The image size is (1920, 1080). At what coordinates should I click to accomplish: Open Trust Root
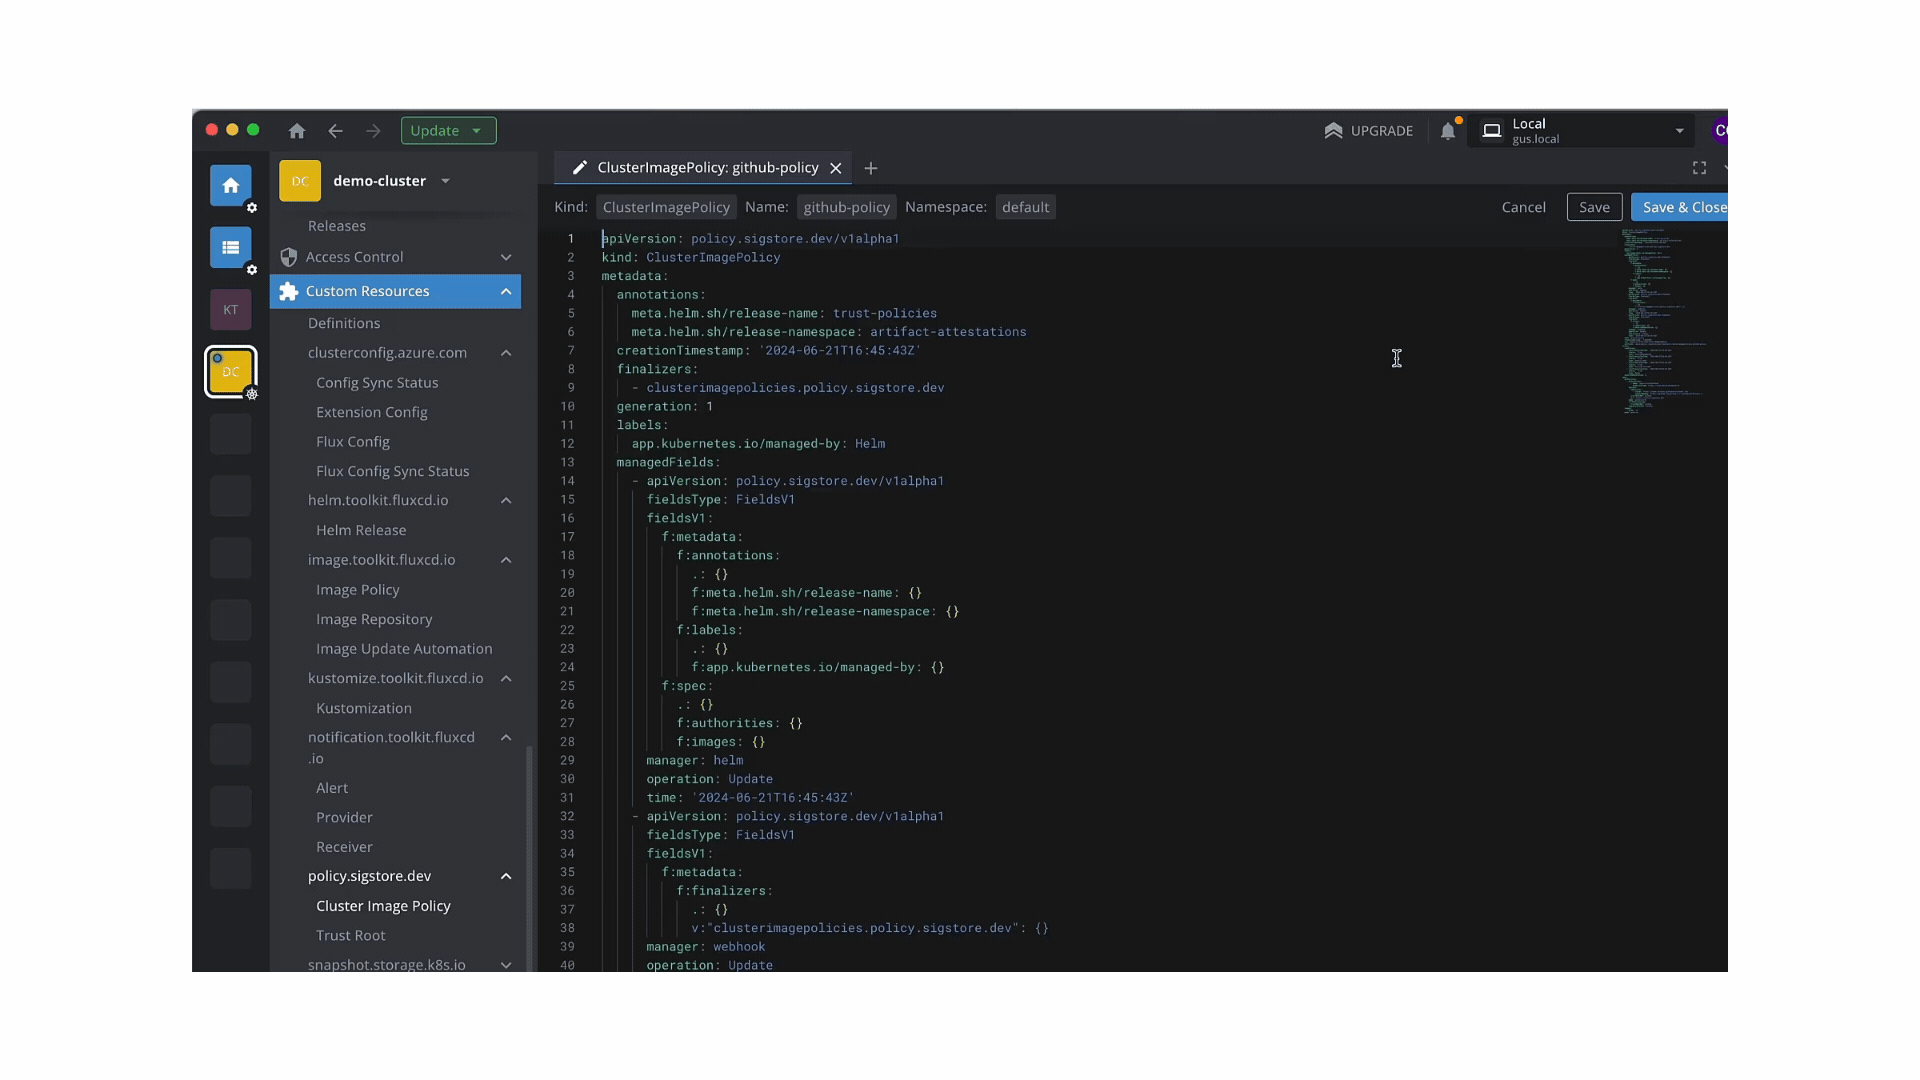pyautogui.click(x=351, y=935)
